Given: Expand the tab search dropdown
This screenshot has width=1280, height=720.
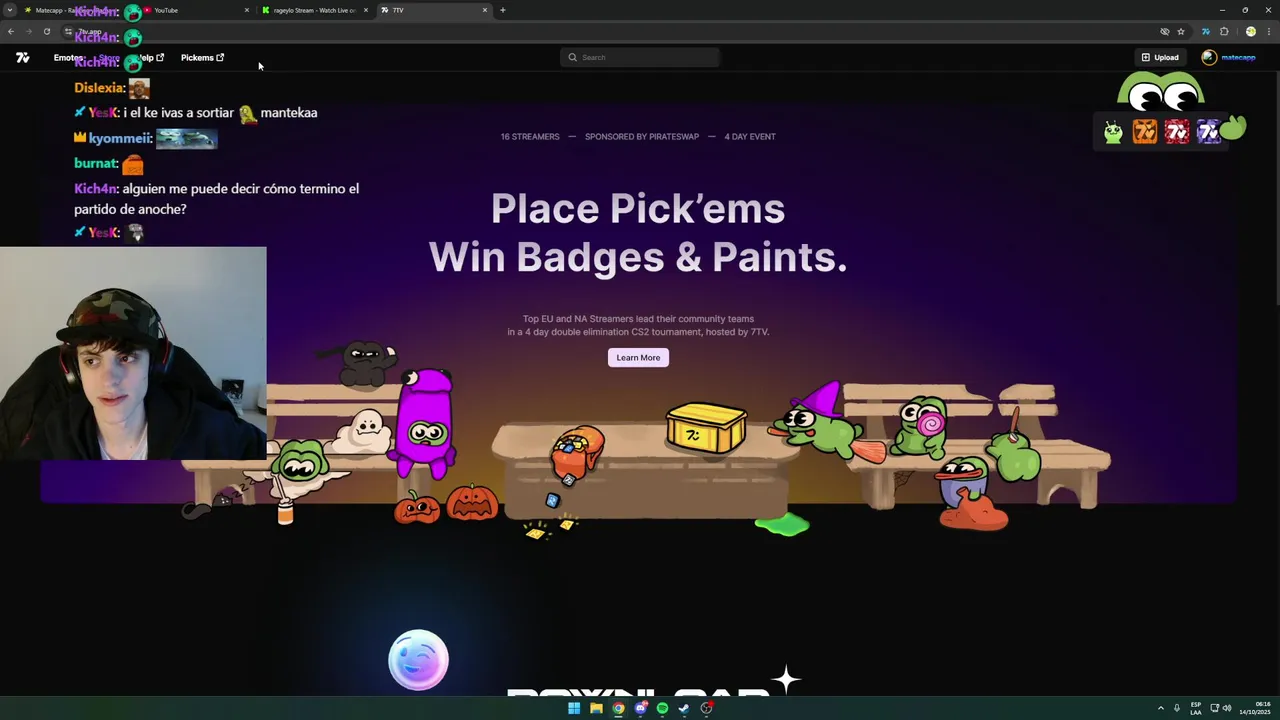Looking at the screenshot, I should point(10,10).
